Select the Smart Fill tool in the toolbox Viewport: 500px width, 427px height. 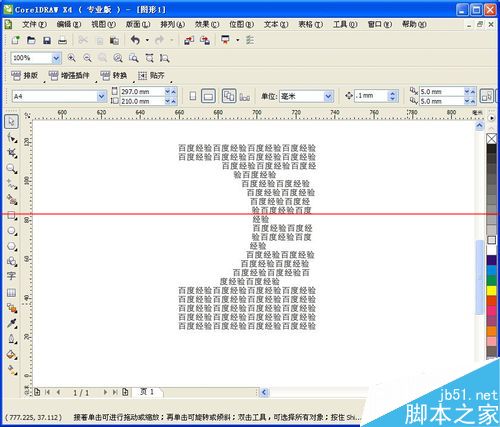coord(12,199)
